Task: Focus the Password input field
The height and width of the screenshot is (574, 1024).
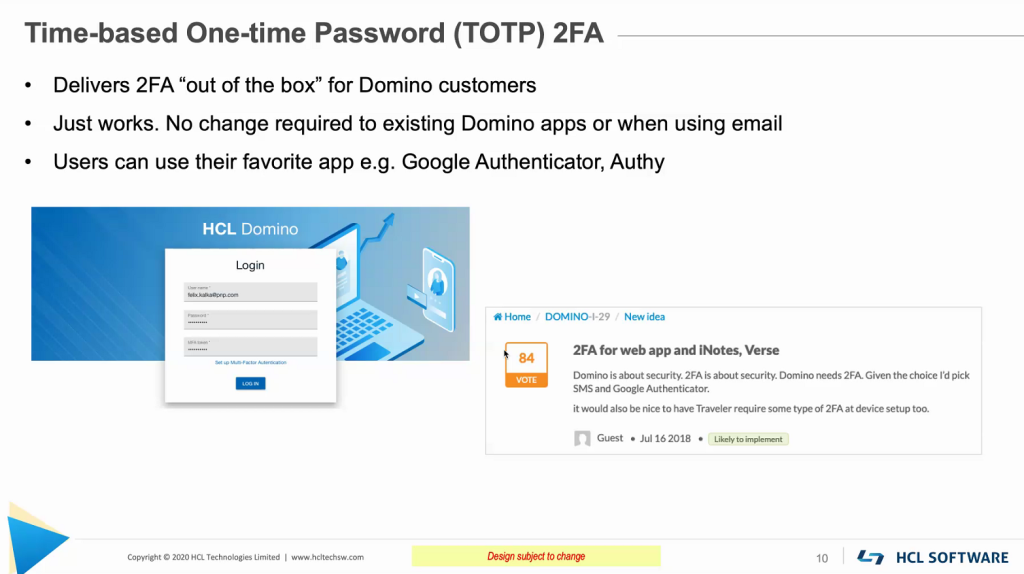Action: pyautogui.click(x=250, y=320)
